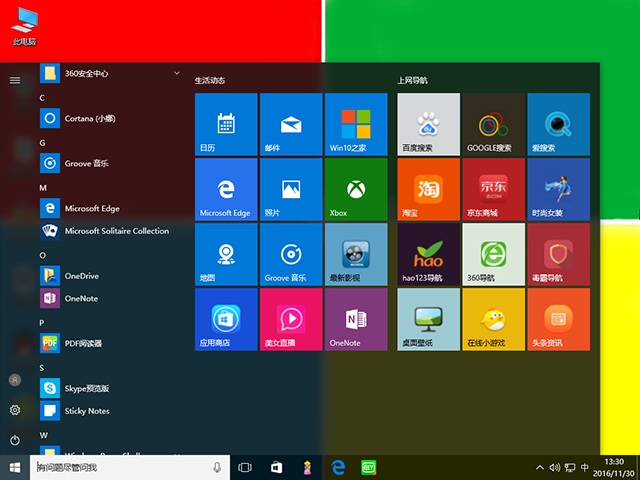Open the hao123导航 tile
This screenshot has width=640, height=480.
click(428, 254)
